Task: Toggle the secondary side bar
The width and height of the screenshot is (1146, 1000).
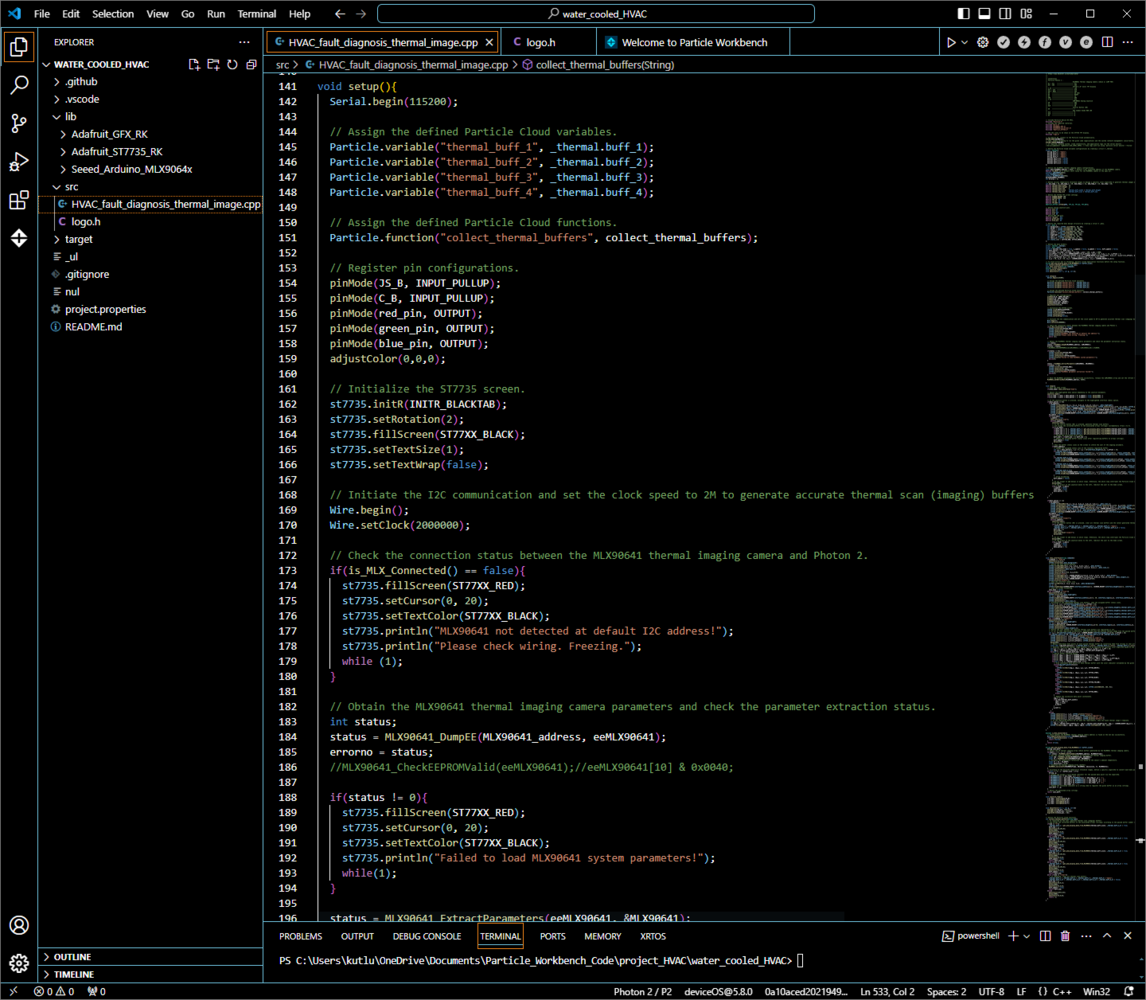Action: 1005,14
